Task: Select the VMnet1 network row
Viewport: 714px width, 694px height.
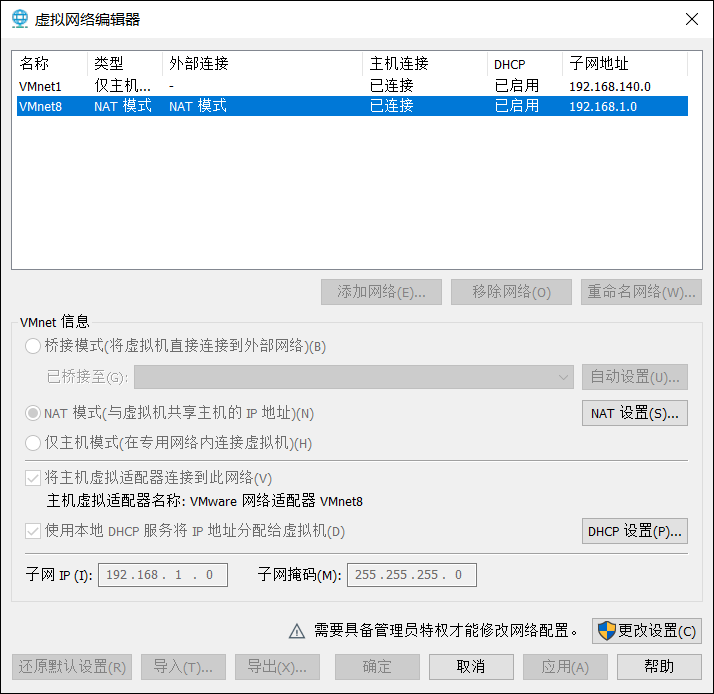Action: point(352,86)
